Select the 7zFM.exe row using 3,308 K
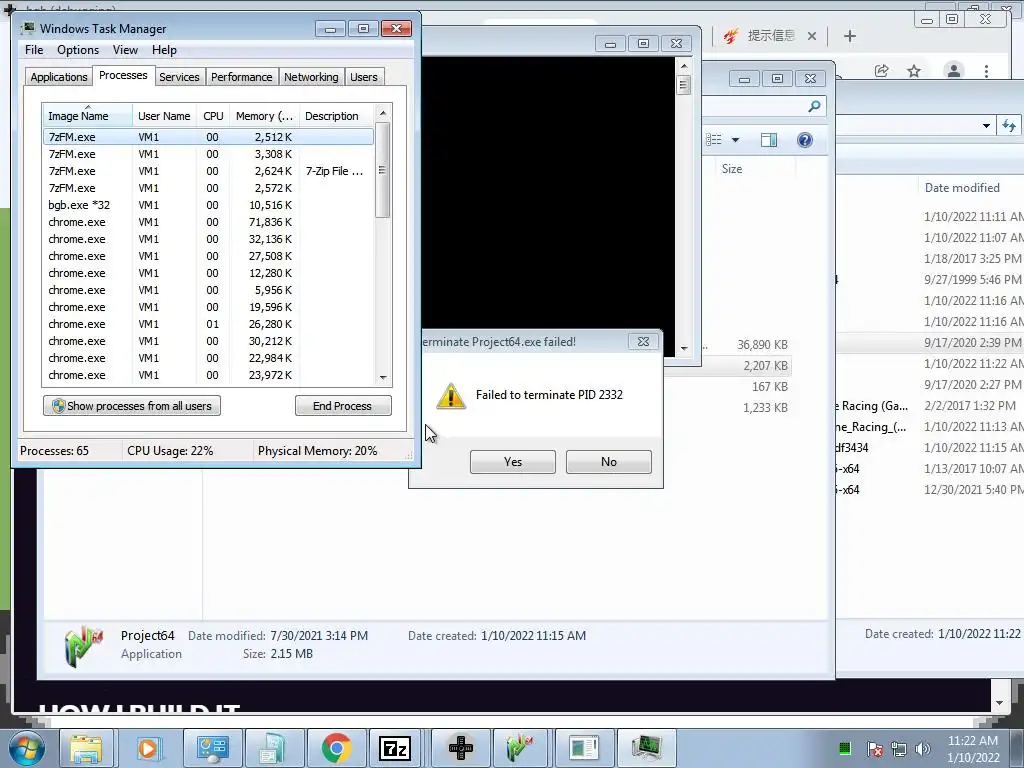 (209, 154)
